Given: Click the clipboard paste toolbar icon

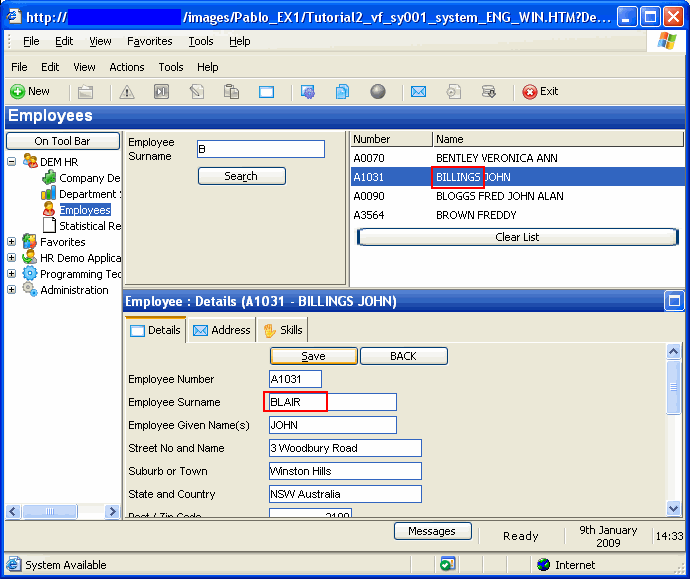Looking at the screenshot, I should coord(231,92).
